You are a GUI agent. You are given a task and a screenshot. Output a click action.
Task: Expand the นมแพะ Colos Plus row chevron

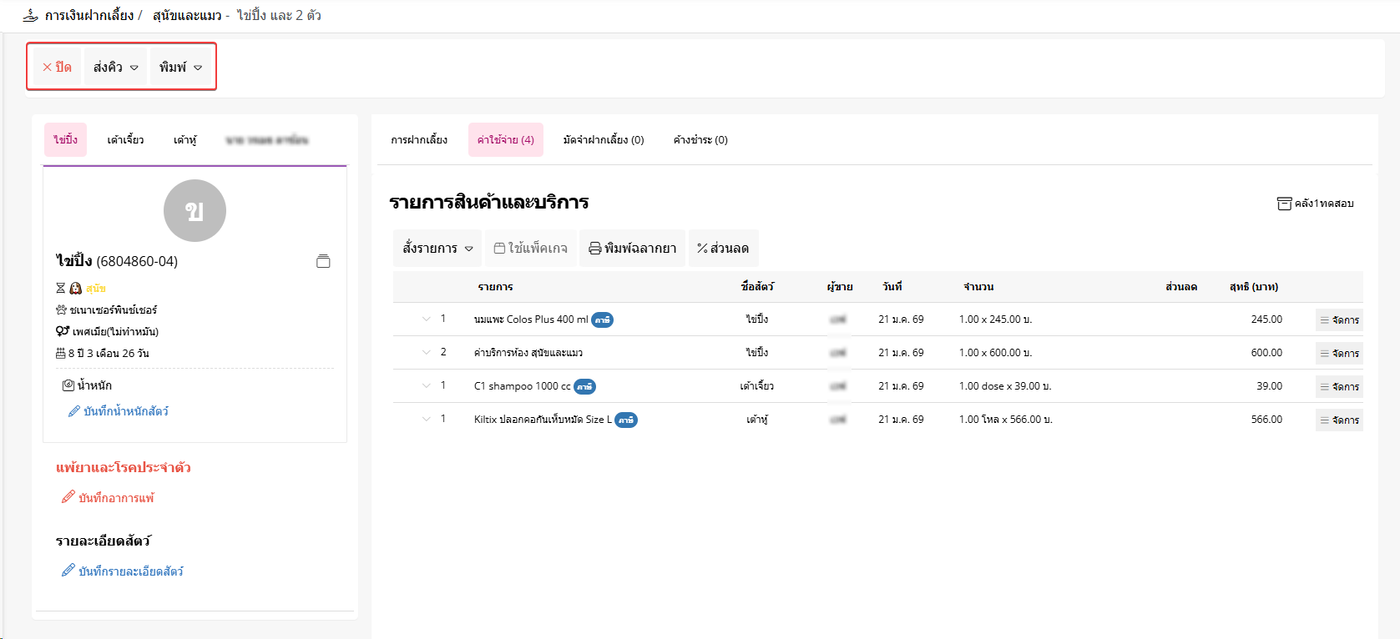[426, 319]
